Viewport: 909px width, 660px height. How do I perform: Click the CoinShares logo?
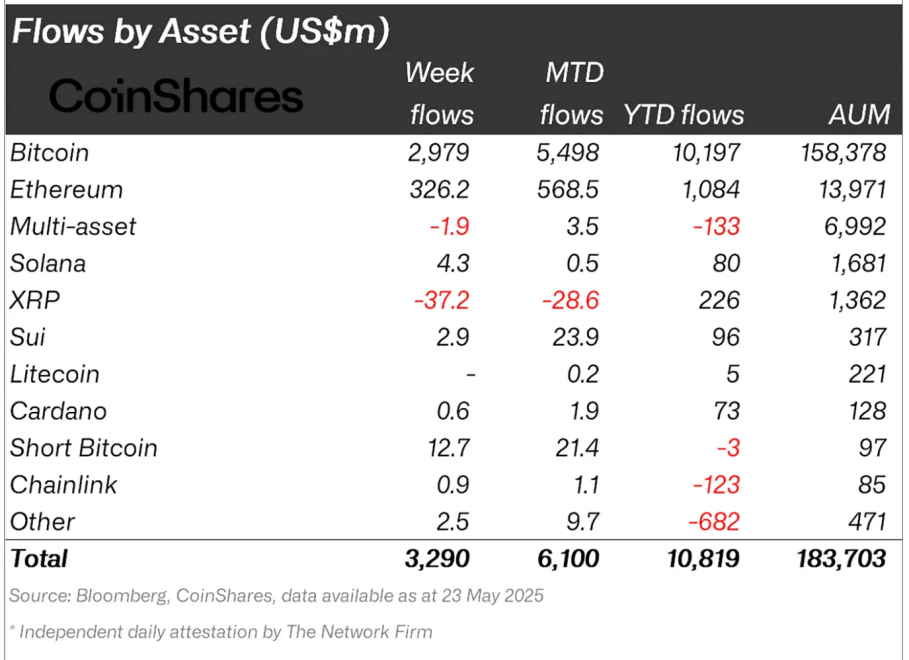(x=176, y=97)
